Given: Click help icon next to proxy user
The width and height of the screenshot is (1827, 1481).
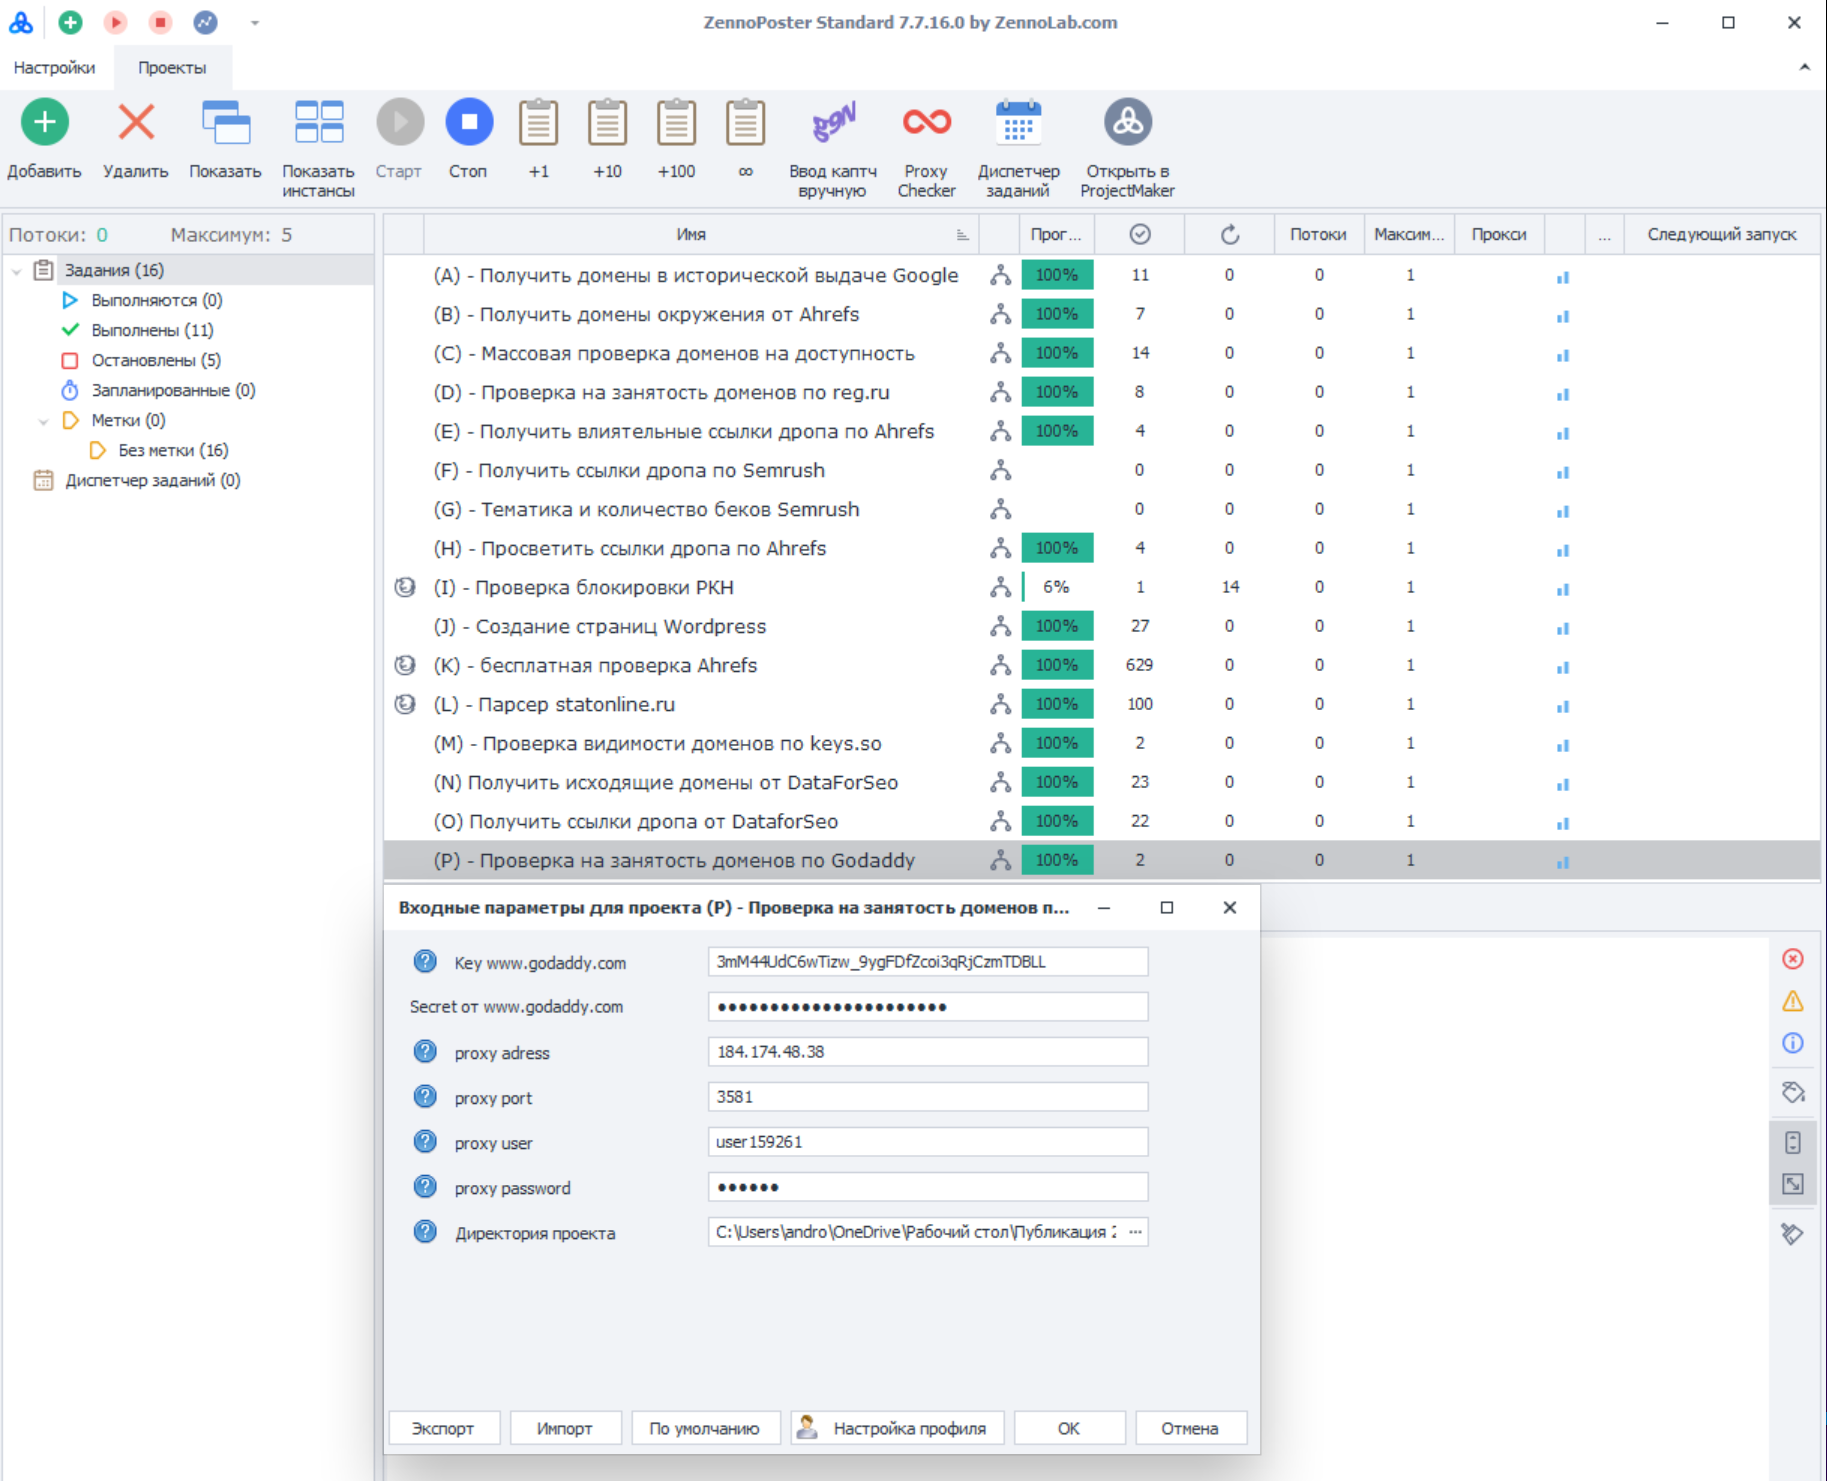Looking at the screenshot, I should pyautogui.click(x=425, y=1142).
